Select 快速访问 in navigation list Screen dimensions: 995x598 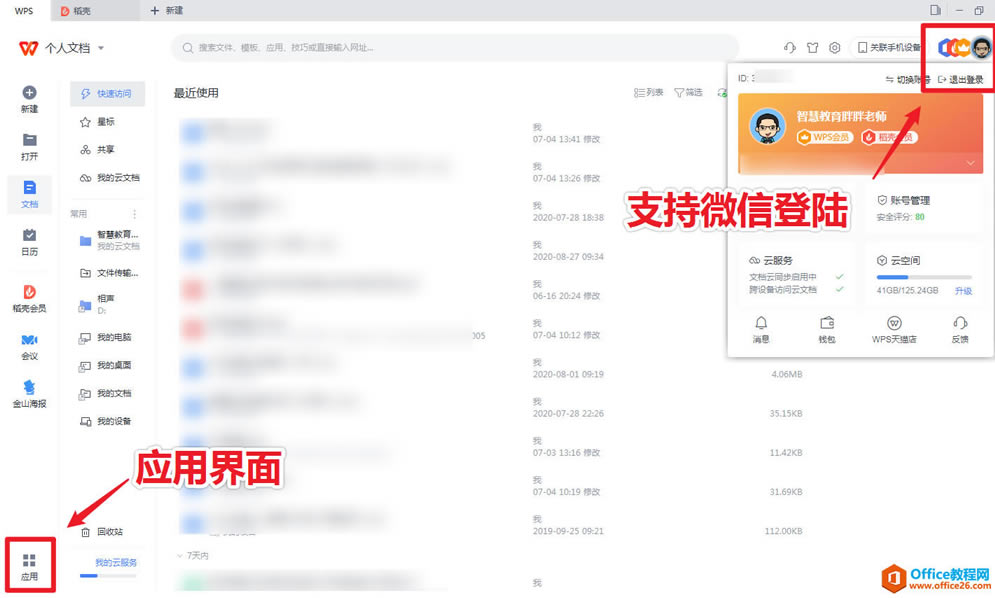pos(107,93)
